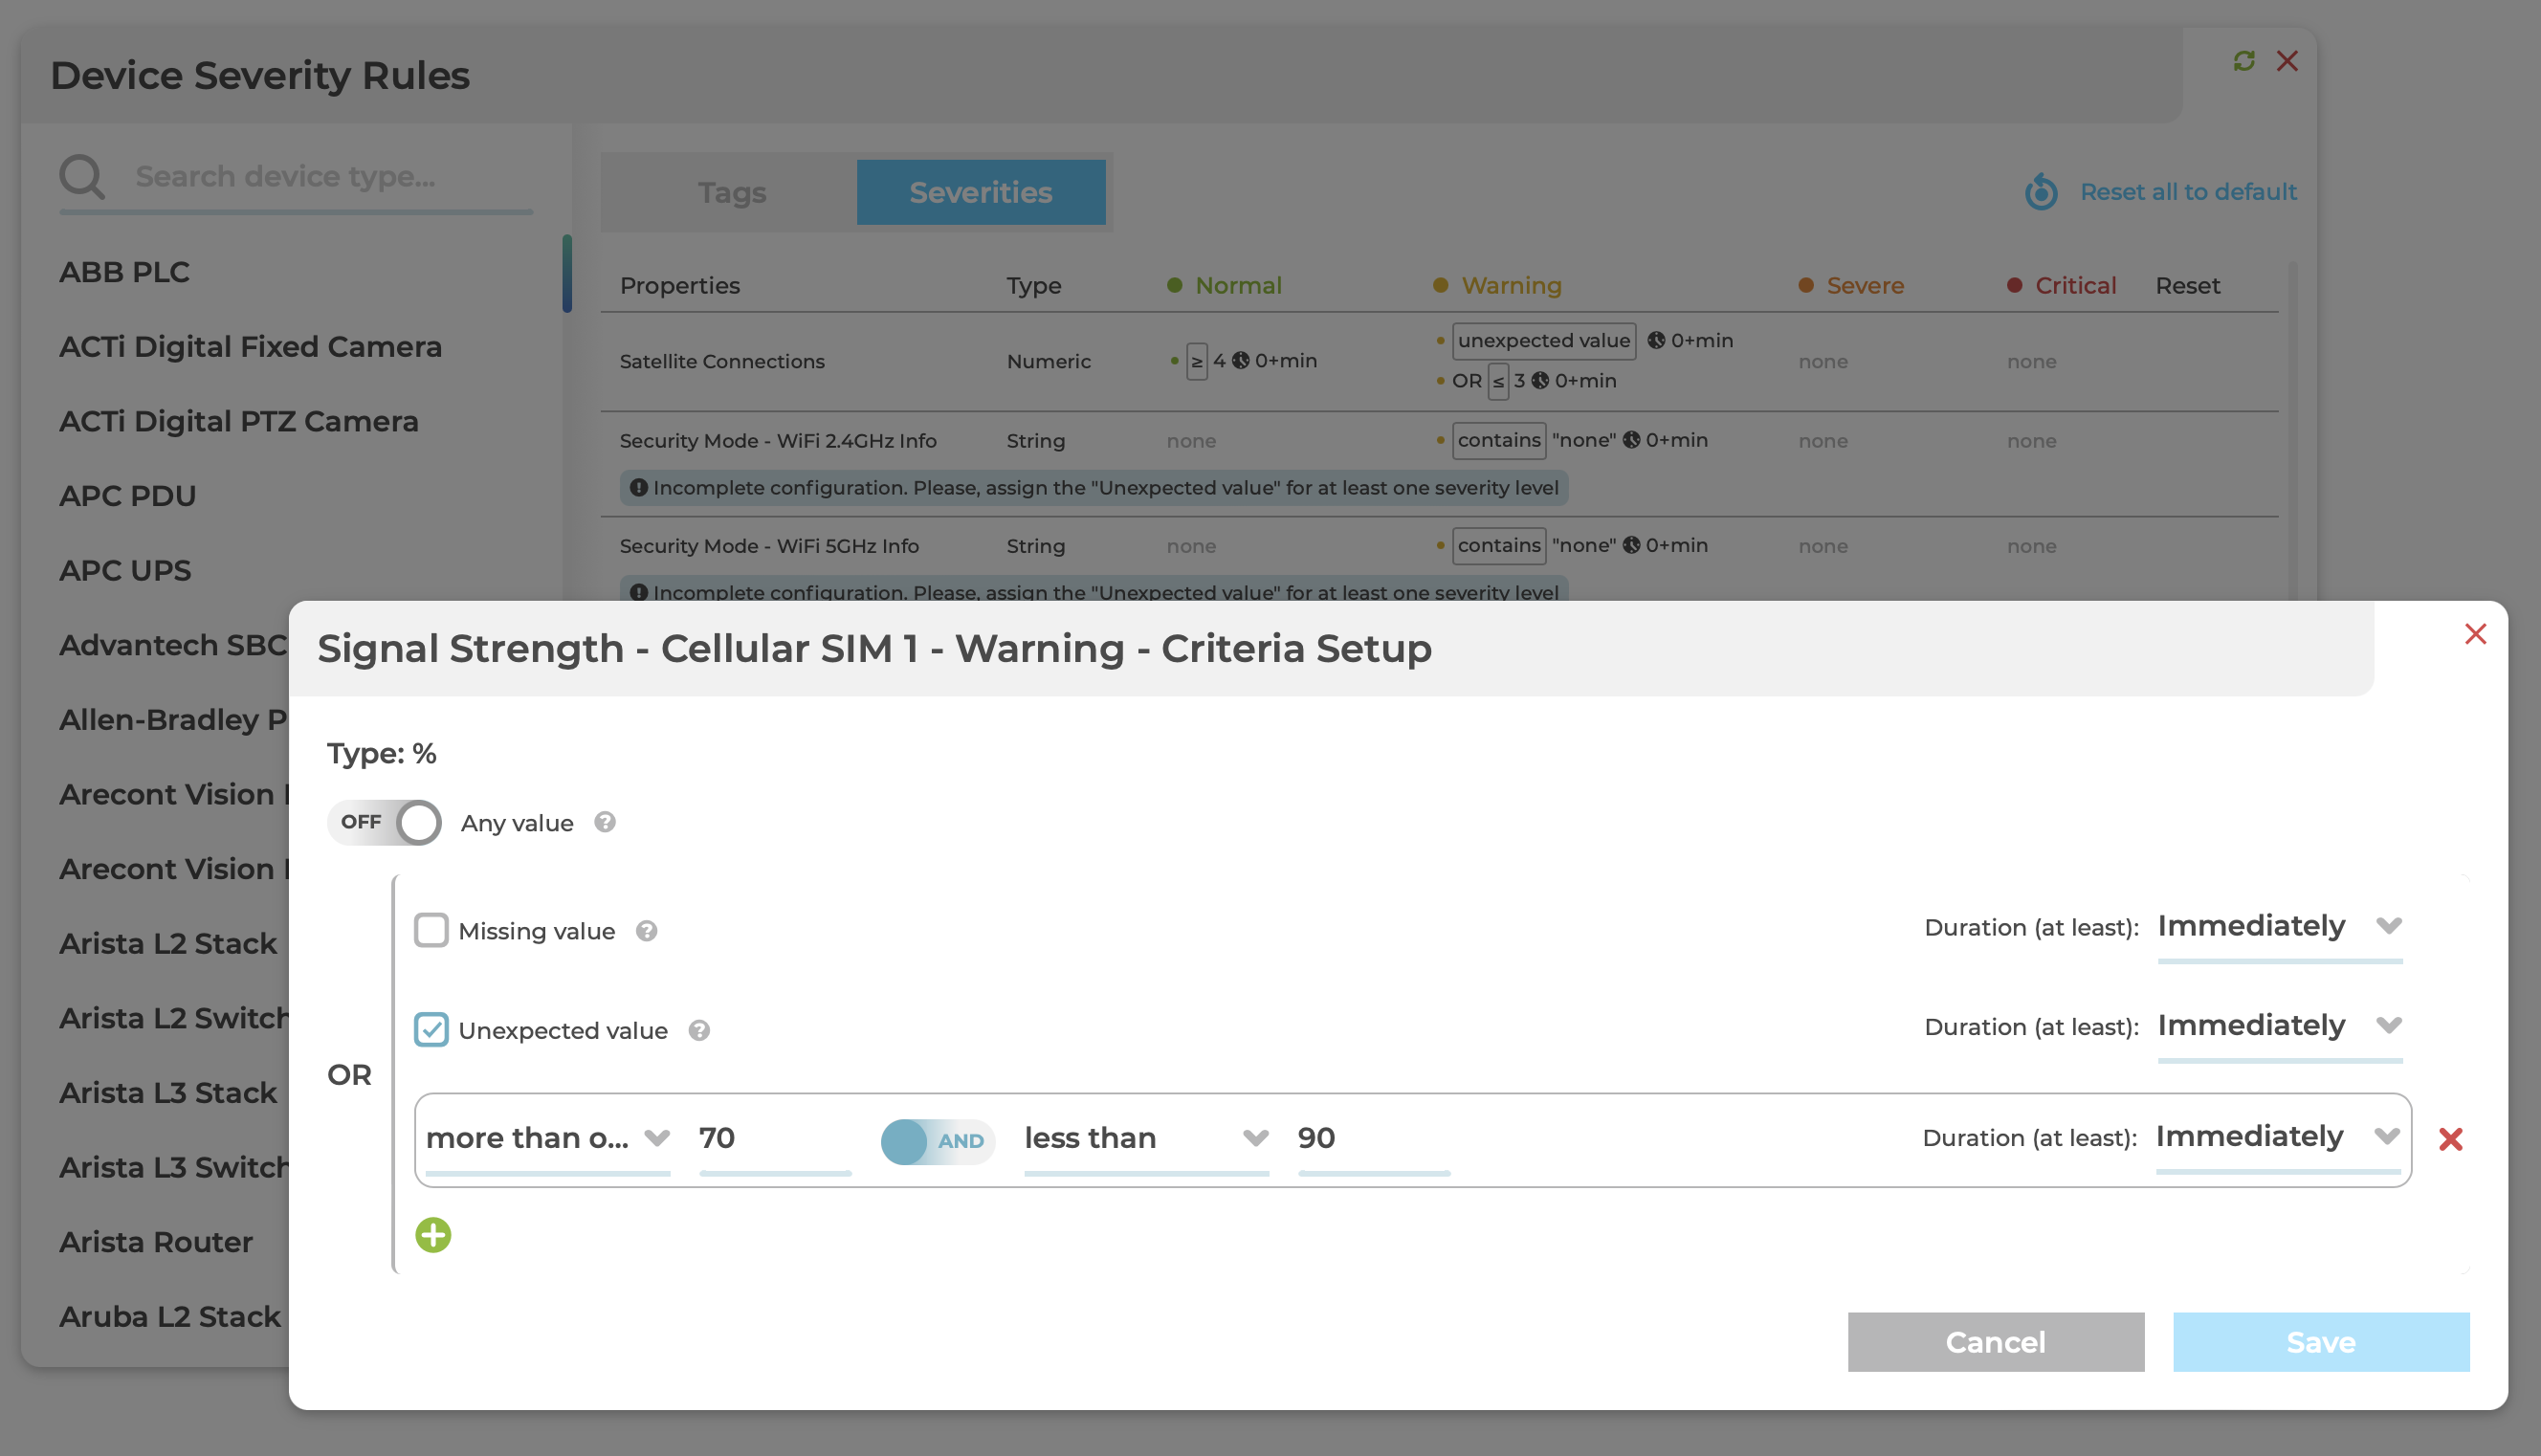
Task: Click warning icon in WiFi 2.4GHz incomplete configuration notice
Action: click(x=638, y=488)
